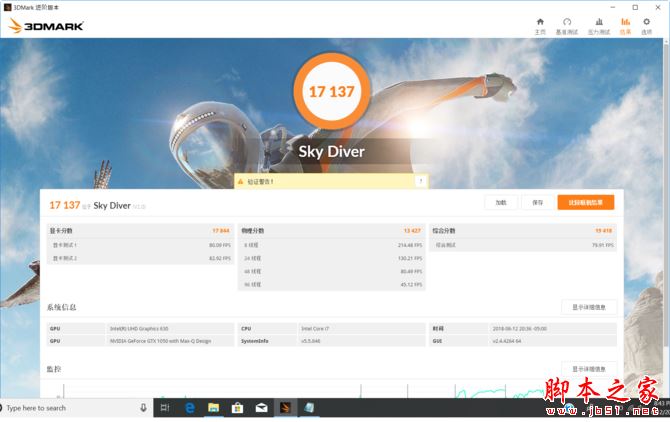Click the Physics score 13 427 value
The width and height of the screenshot is (670, 422).
click(412, 231)
